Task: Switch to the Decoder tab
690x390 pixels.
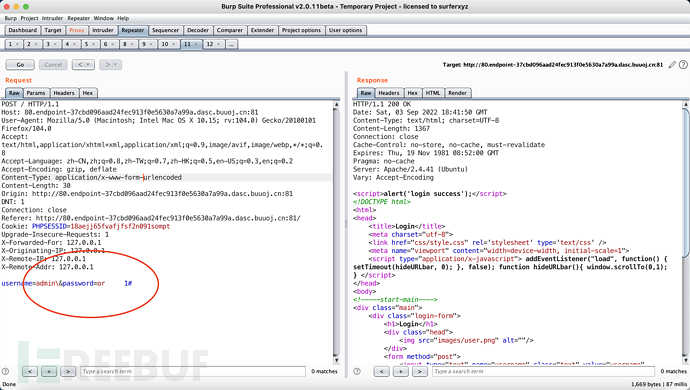Action: [x=198, y=30]
